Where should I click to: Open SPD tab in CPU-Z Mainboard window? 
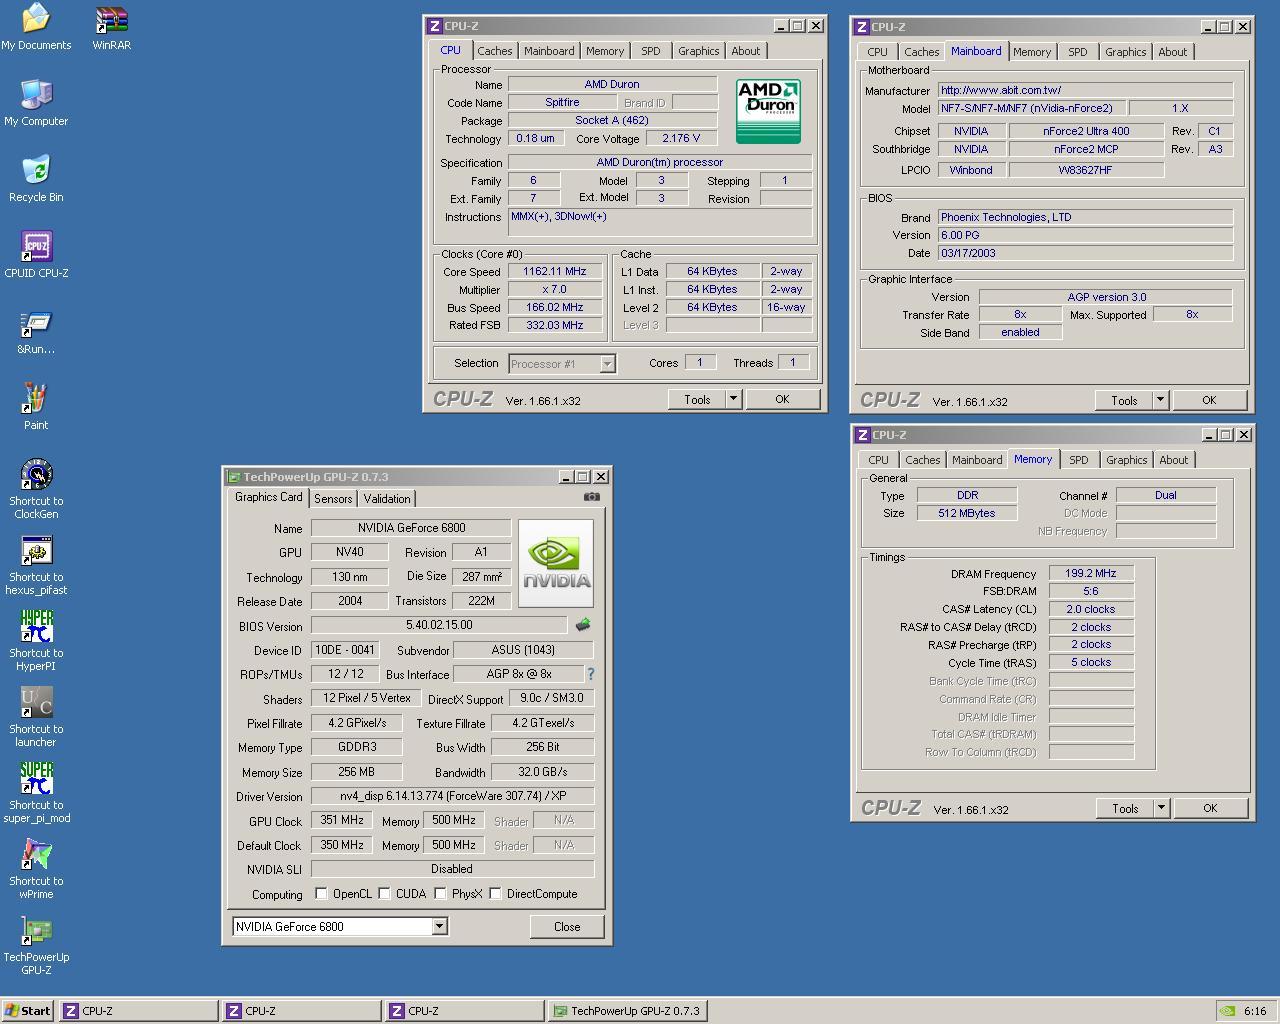tap(1077, 52)
